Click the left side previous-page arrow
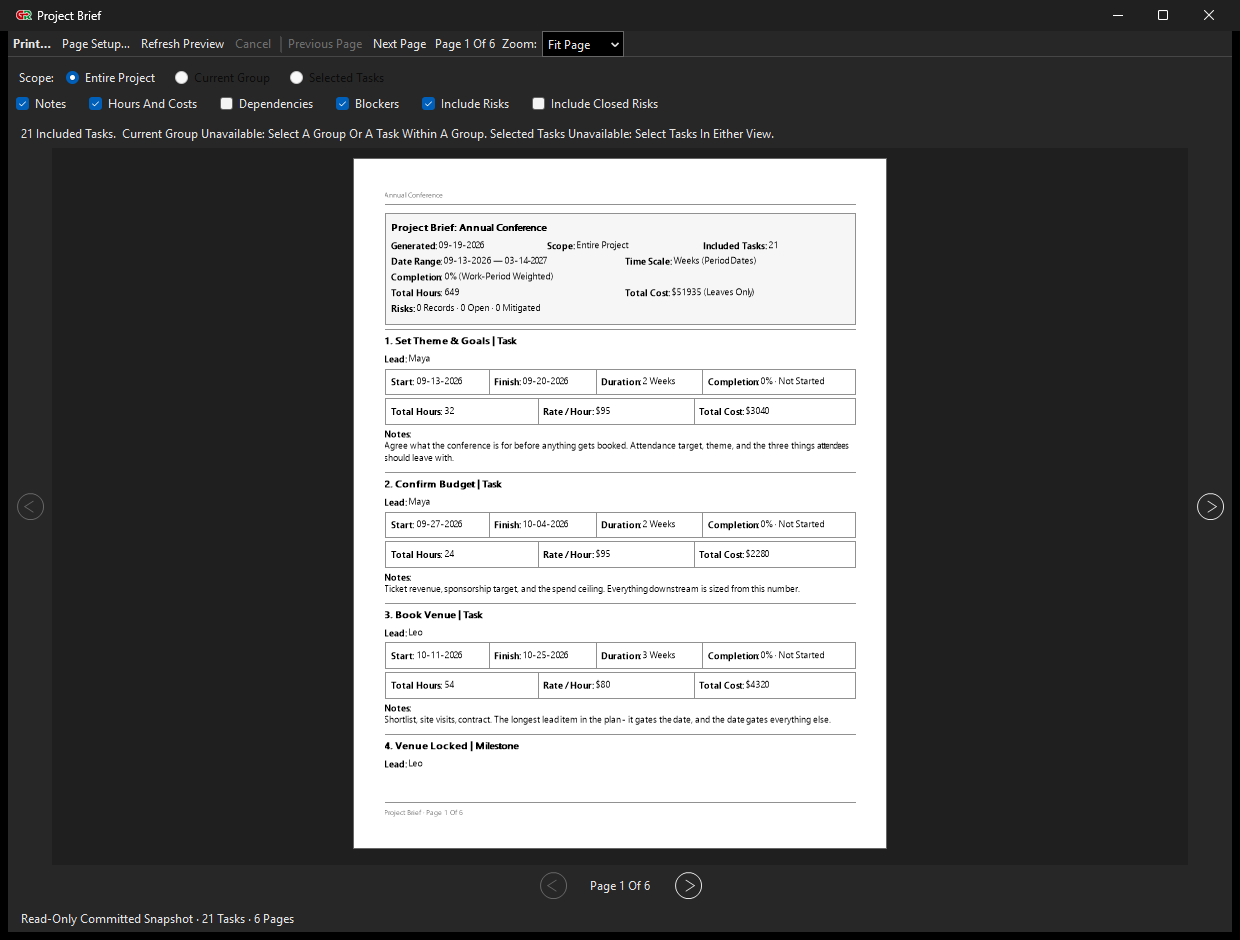The width and height of the screenshot is (1240, 940). click(x=31, y=507)
